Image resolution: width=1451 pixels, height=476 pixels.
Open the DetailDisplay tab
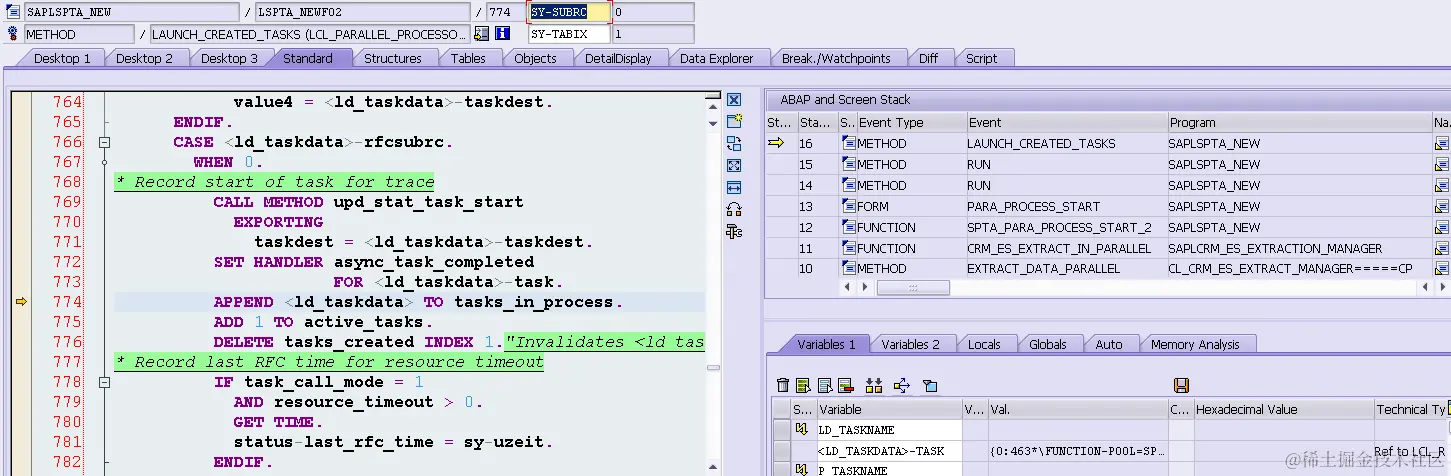(x=618, y=58)
